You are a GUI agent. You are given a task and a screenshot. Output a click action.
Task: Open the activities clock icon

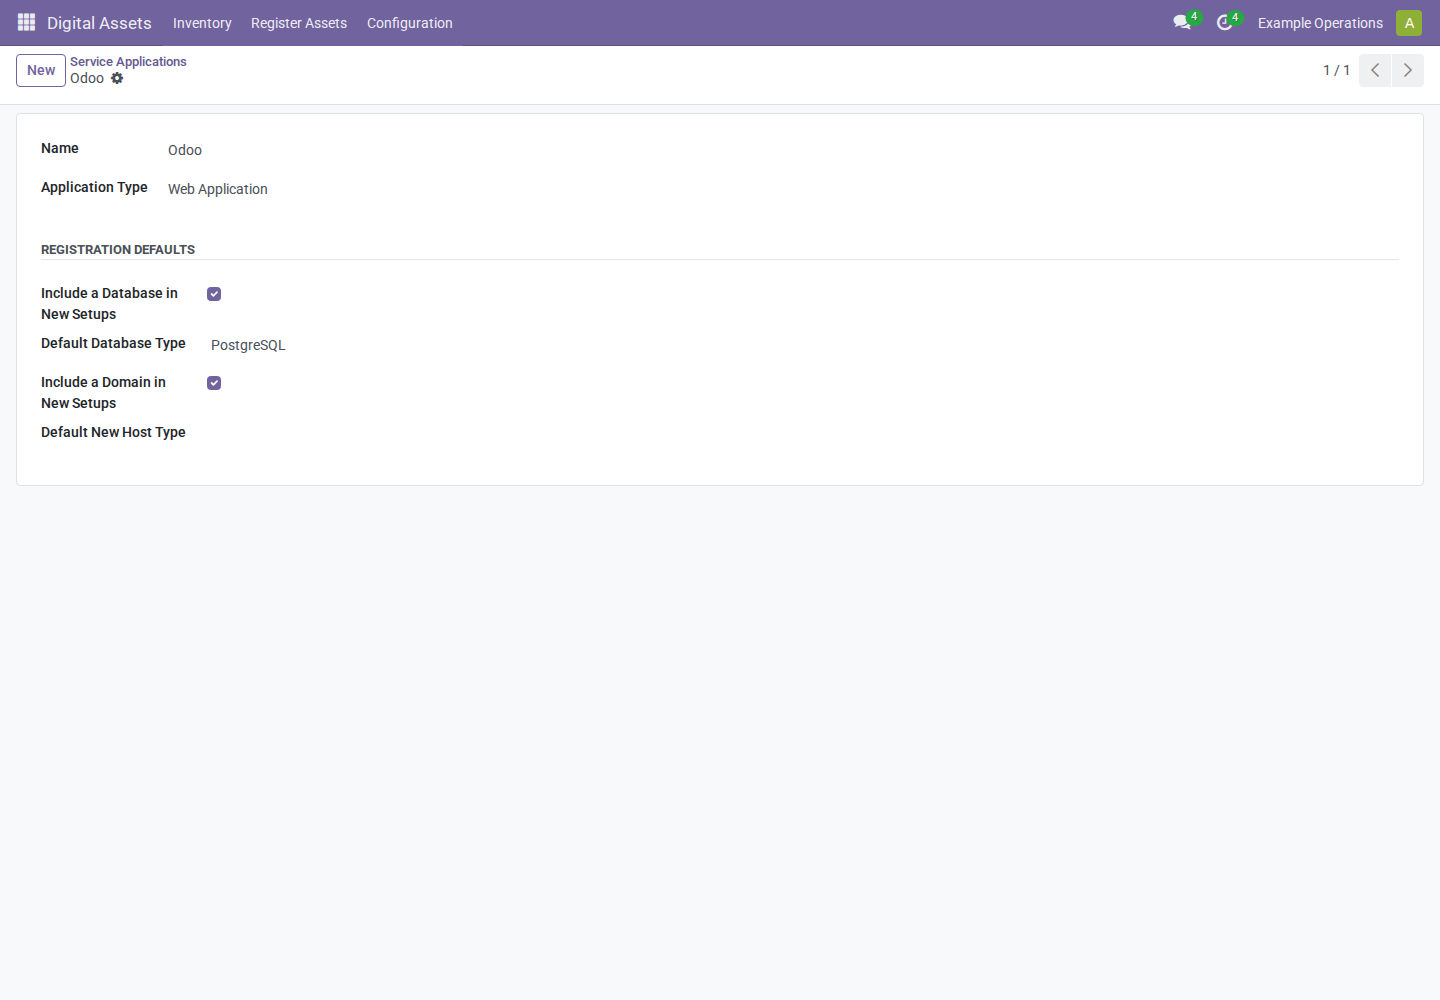[1225, 22]
